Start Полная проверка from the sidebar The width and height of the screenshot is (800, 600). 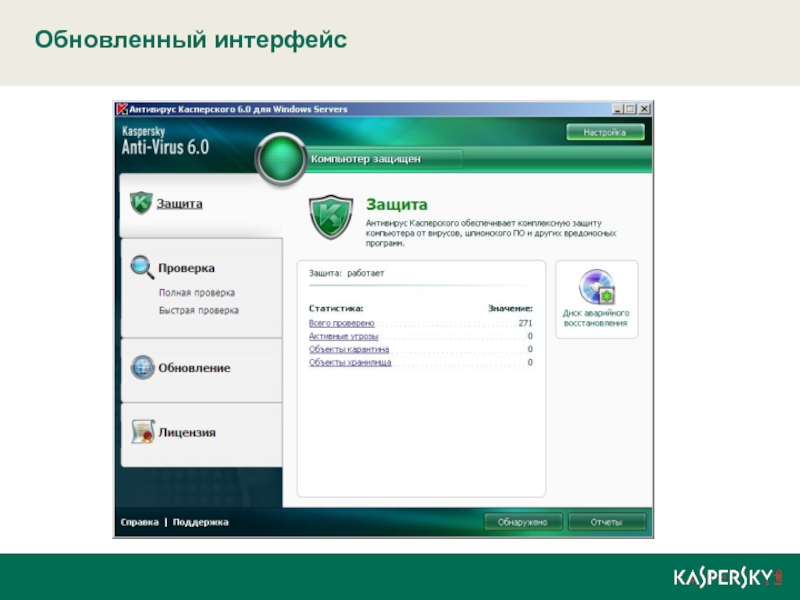pyautogui.click(x=196, y=293)
